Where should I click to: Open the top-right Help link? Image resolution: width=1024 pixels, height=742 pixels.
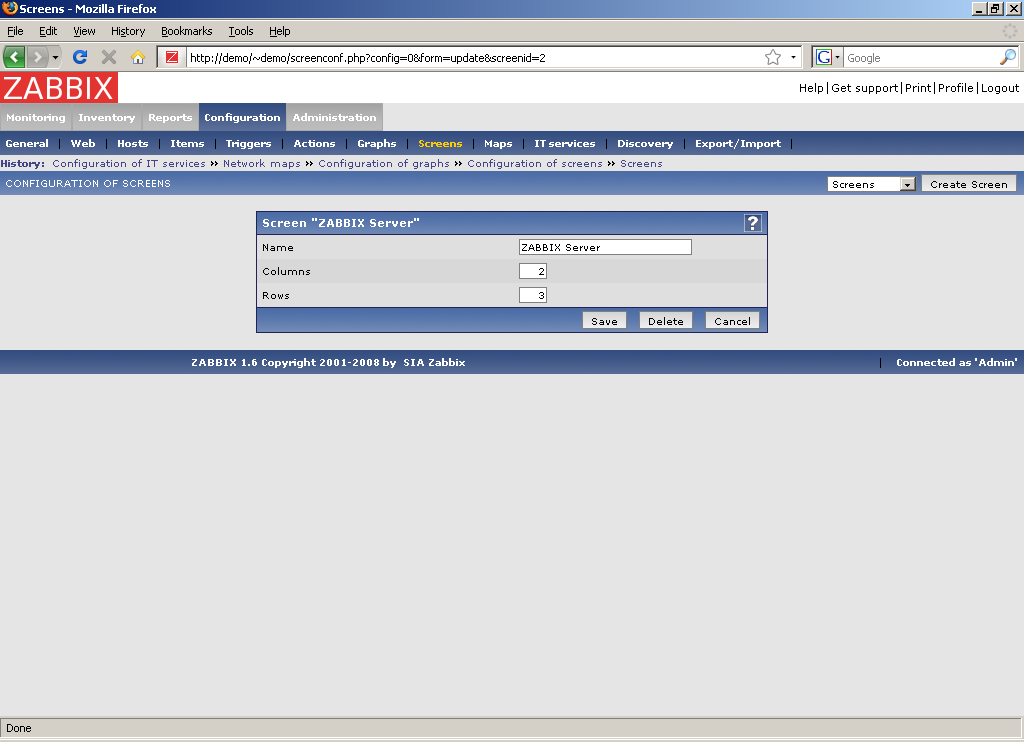coord(811,88)
